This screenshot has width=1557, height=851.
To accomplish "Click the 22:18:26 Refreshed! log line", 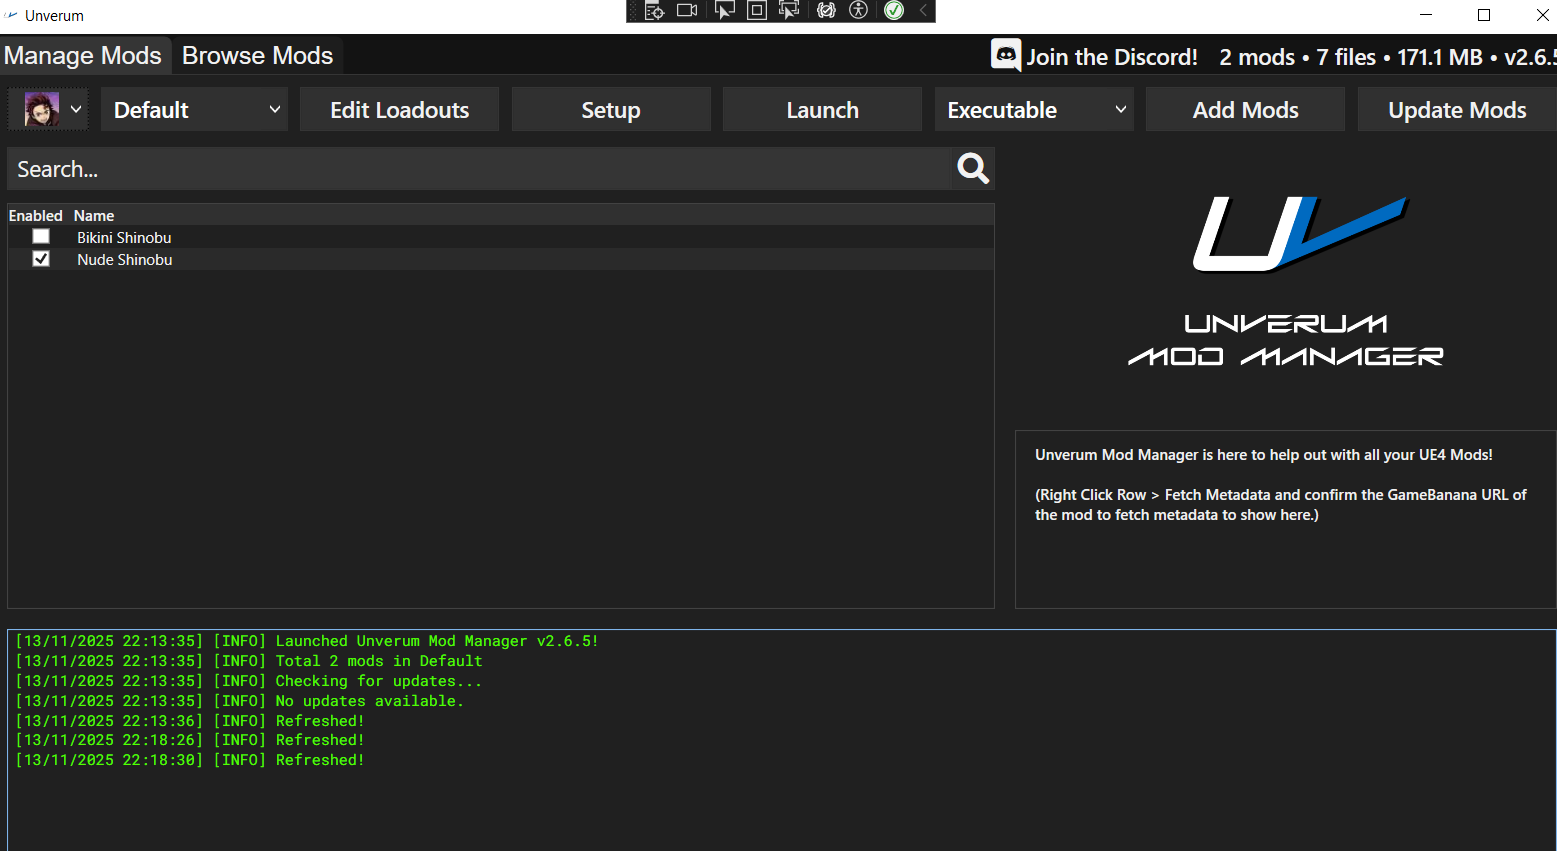I will [x=190, y=740].
